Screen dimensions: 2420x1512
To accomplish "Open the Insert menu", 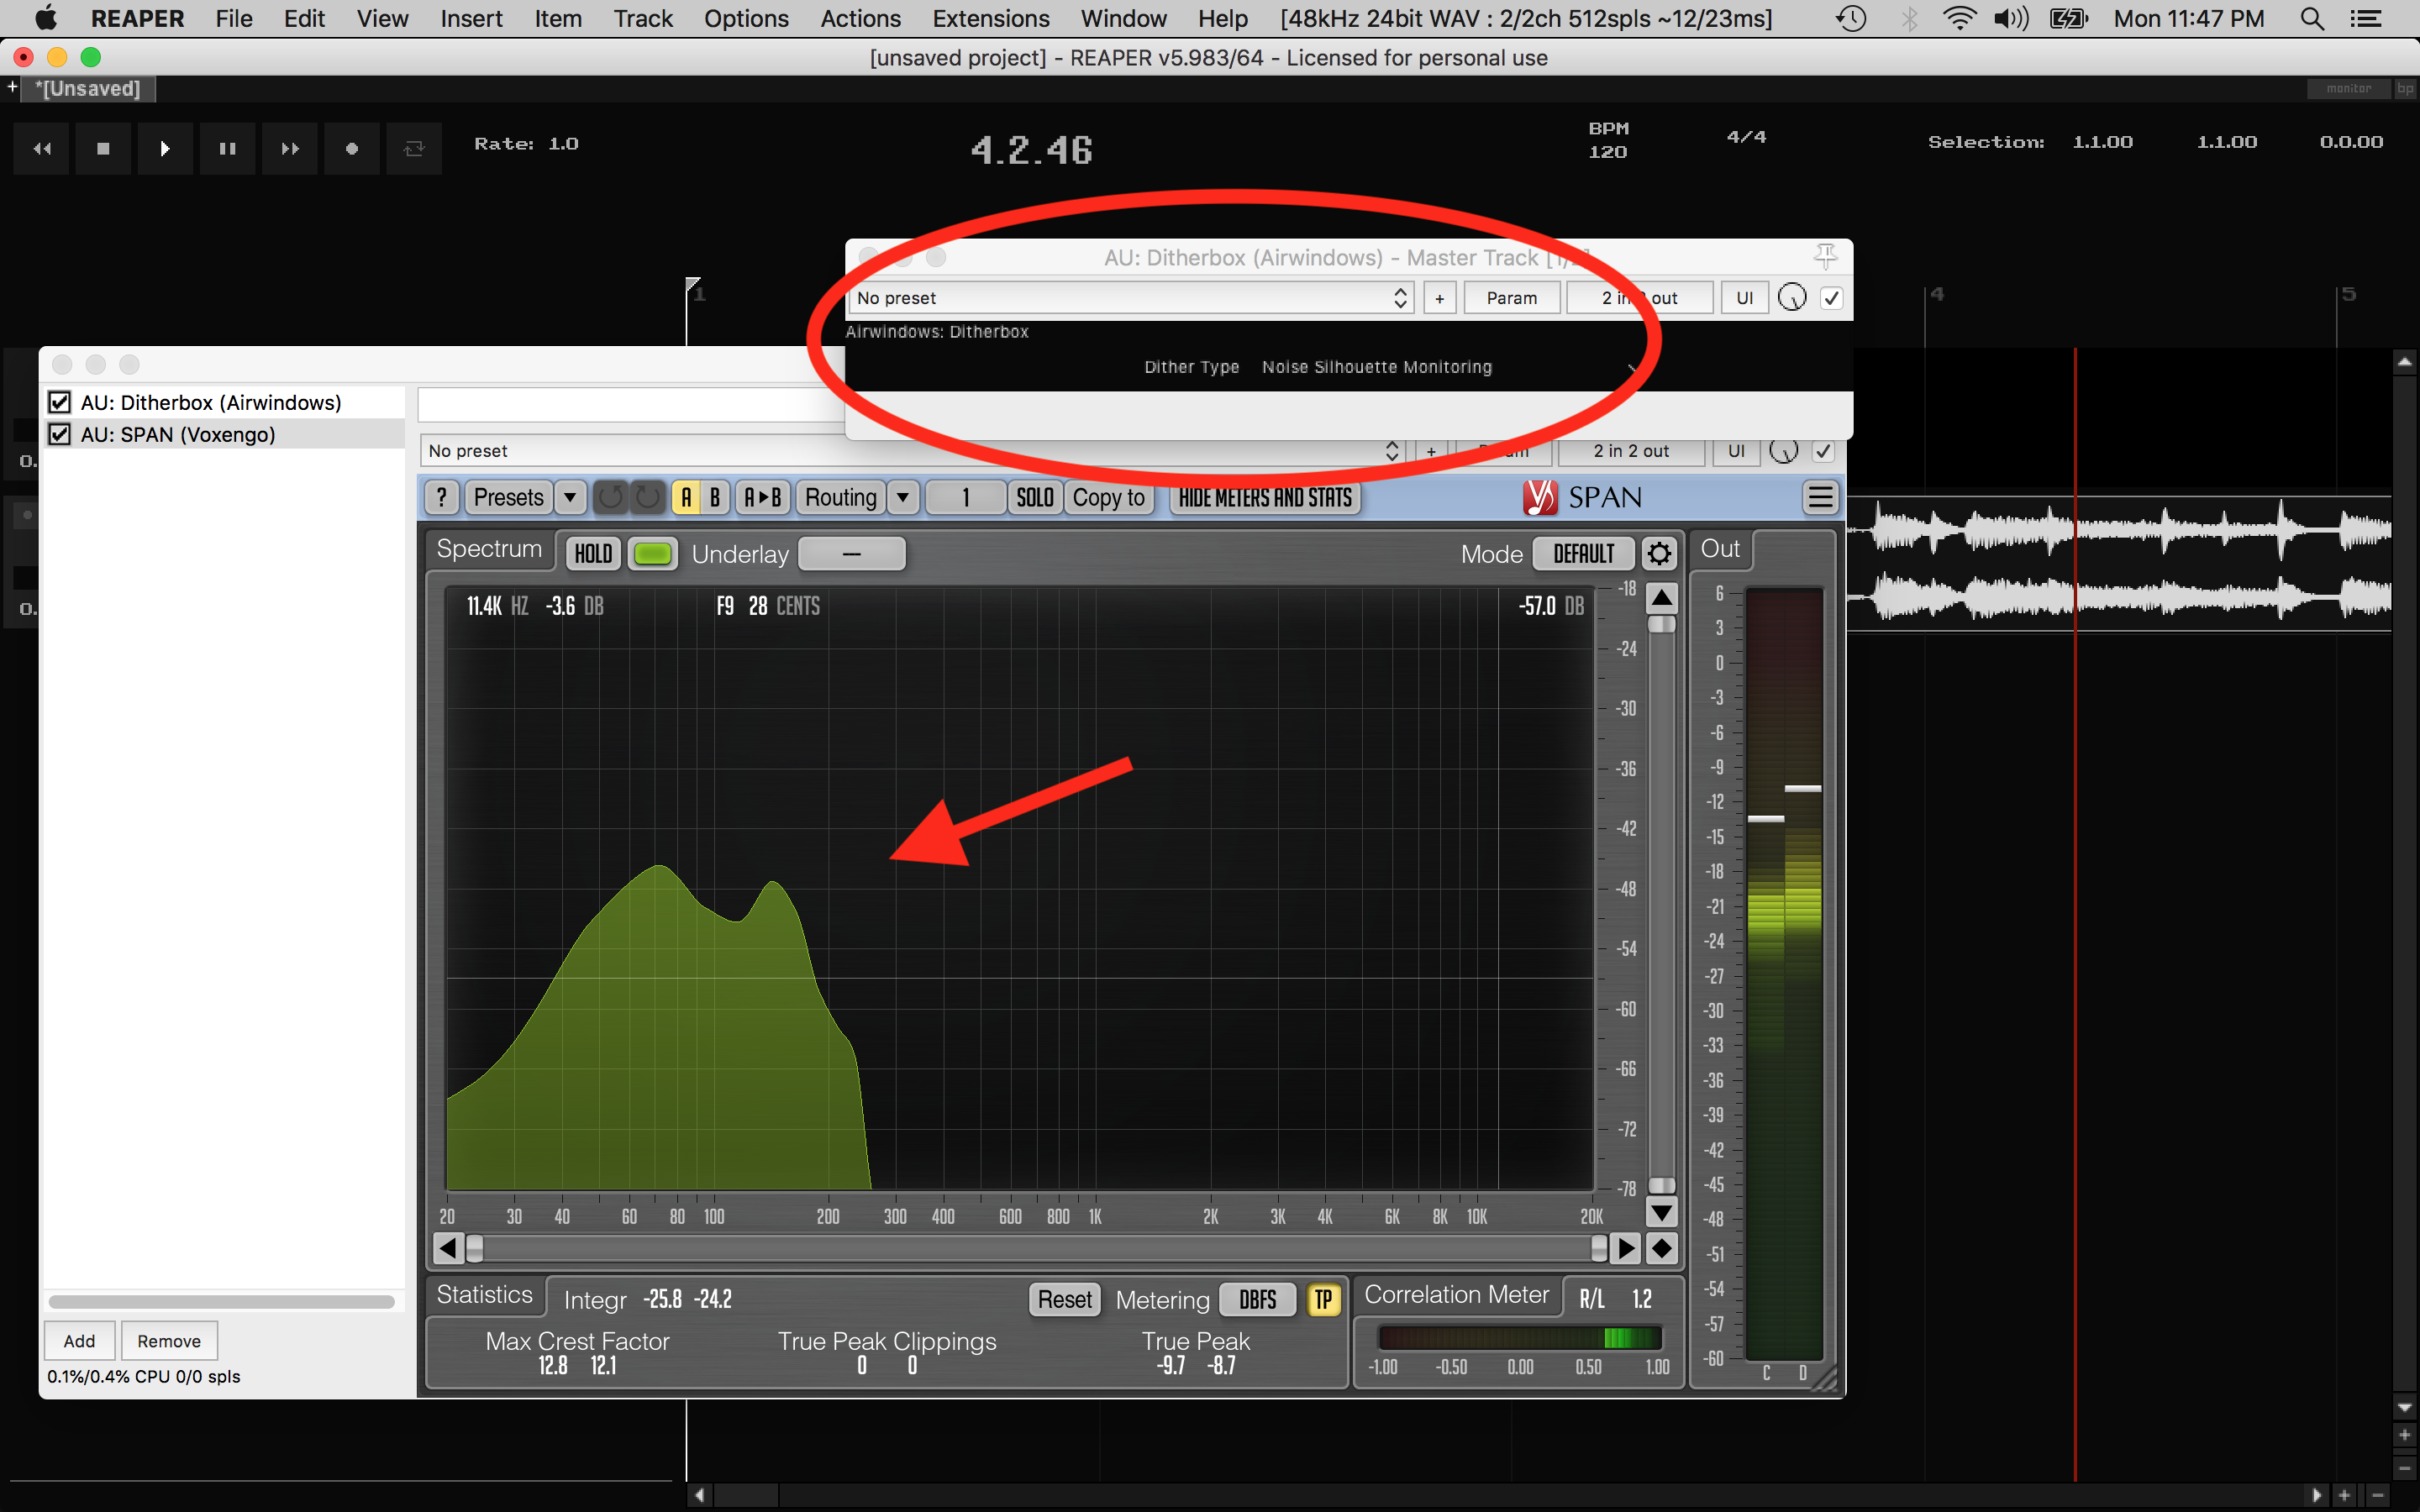I will click(x=471, y=19).
